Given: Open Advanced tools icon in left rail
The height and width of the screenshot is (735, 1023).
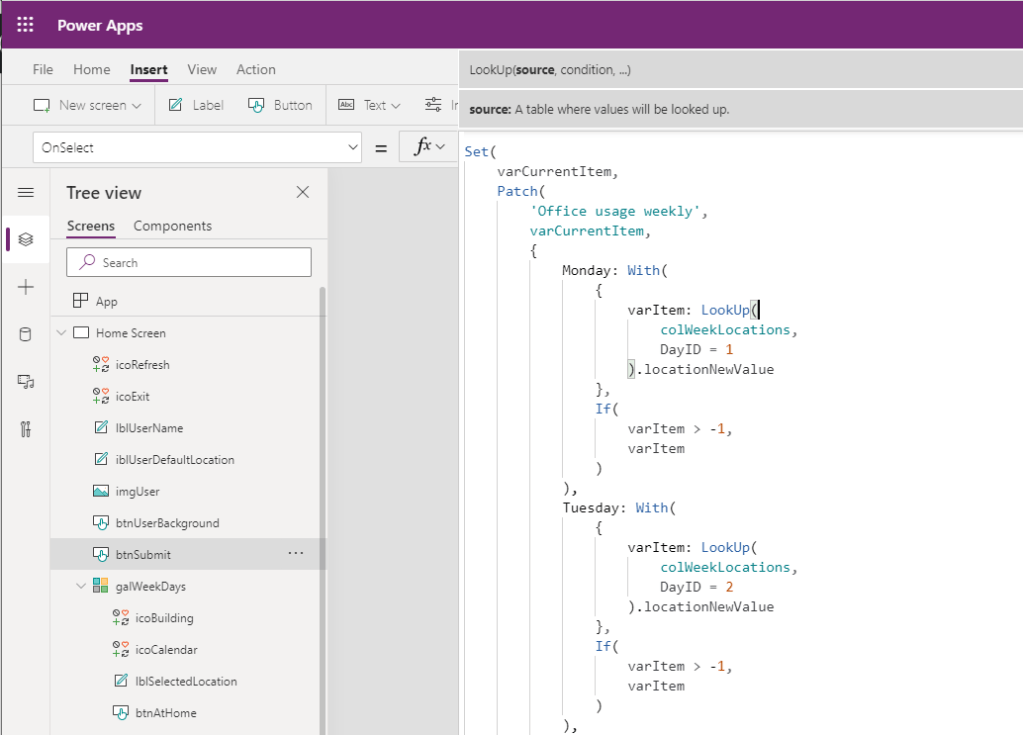Looking at the screenshot, I should pyautogui.click(x=26, y=429).
